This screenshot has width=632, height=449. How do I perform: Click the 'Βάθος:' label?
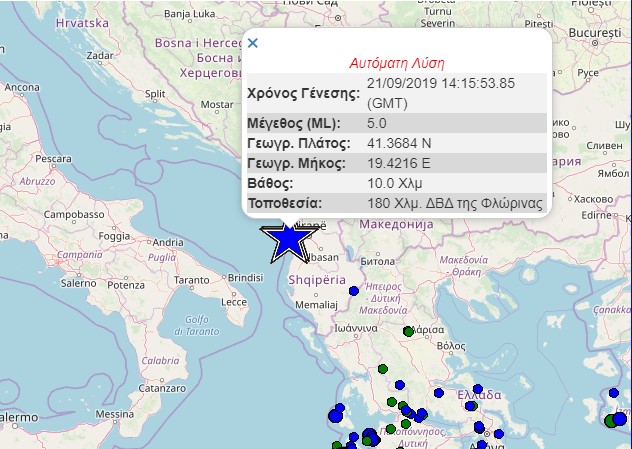270,183
